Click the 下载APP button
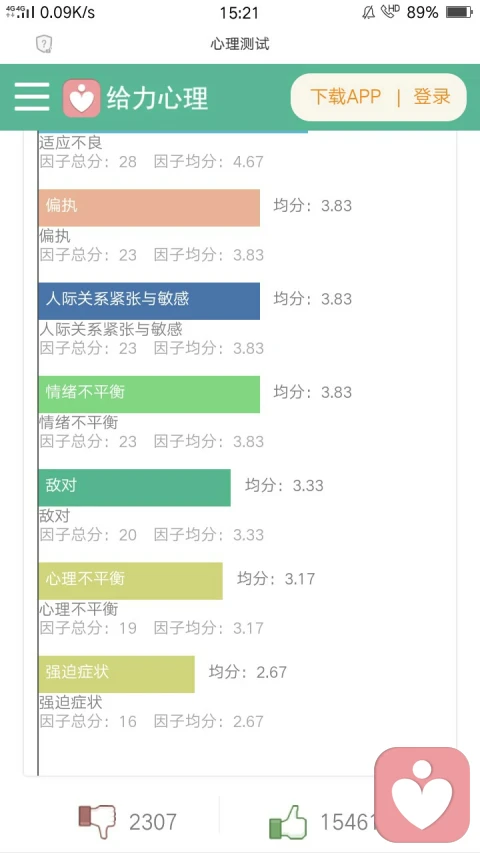The width and height of the screenshot is (480, 853). [x=345, y=97]
